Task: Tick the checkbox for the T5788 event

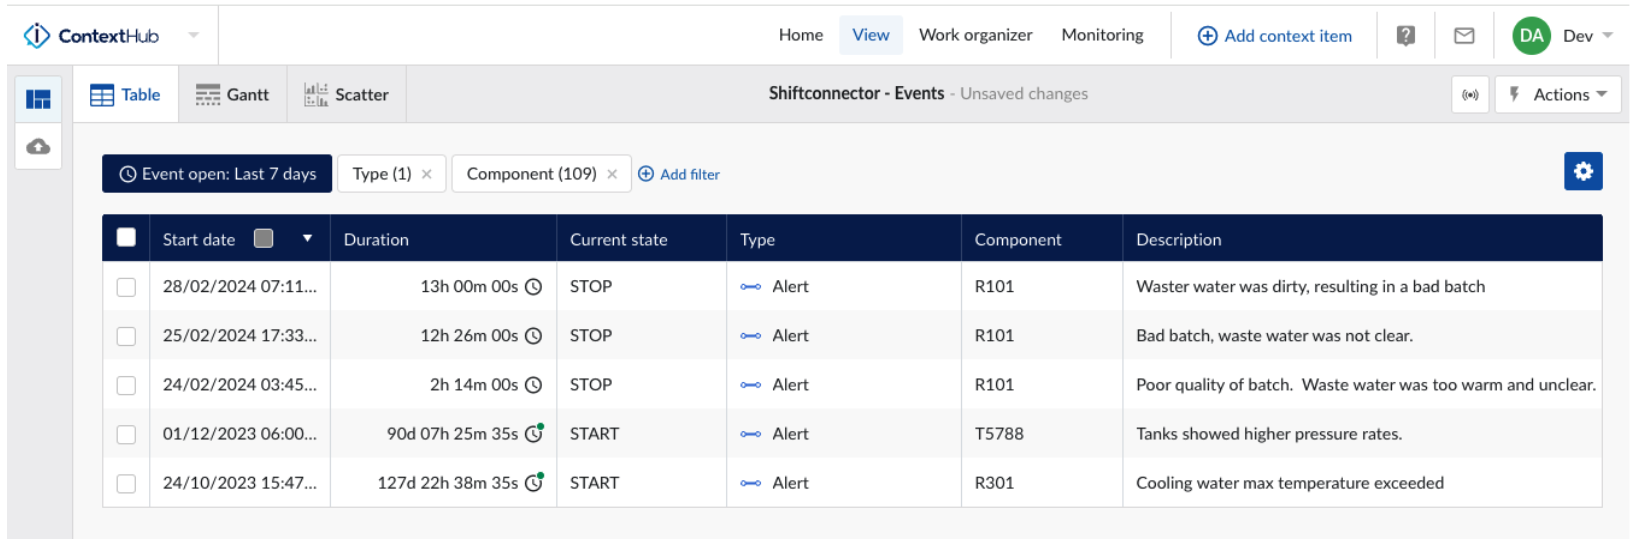Action: (x=126, y=434)
